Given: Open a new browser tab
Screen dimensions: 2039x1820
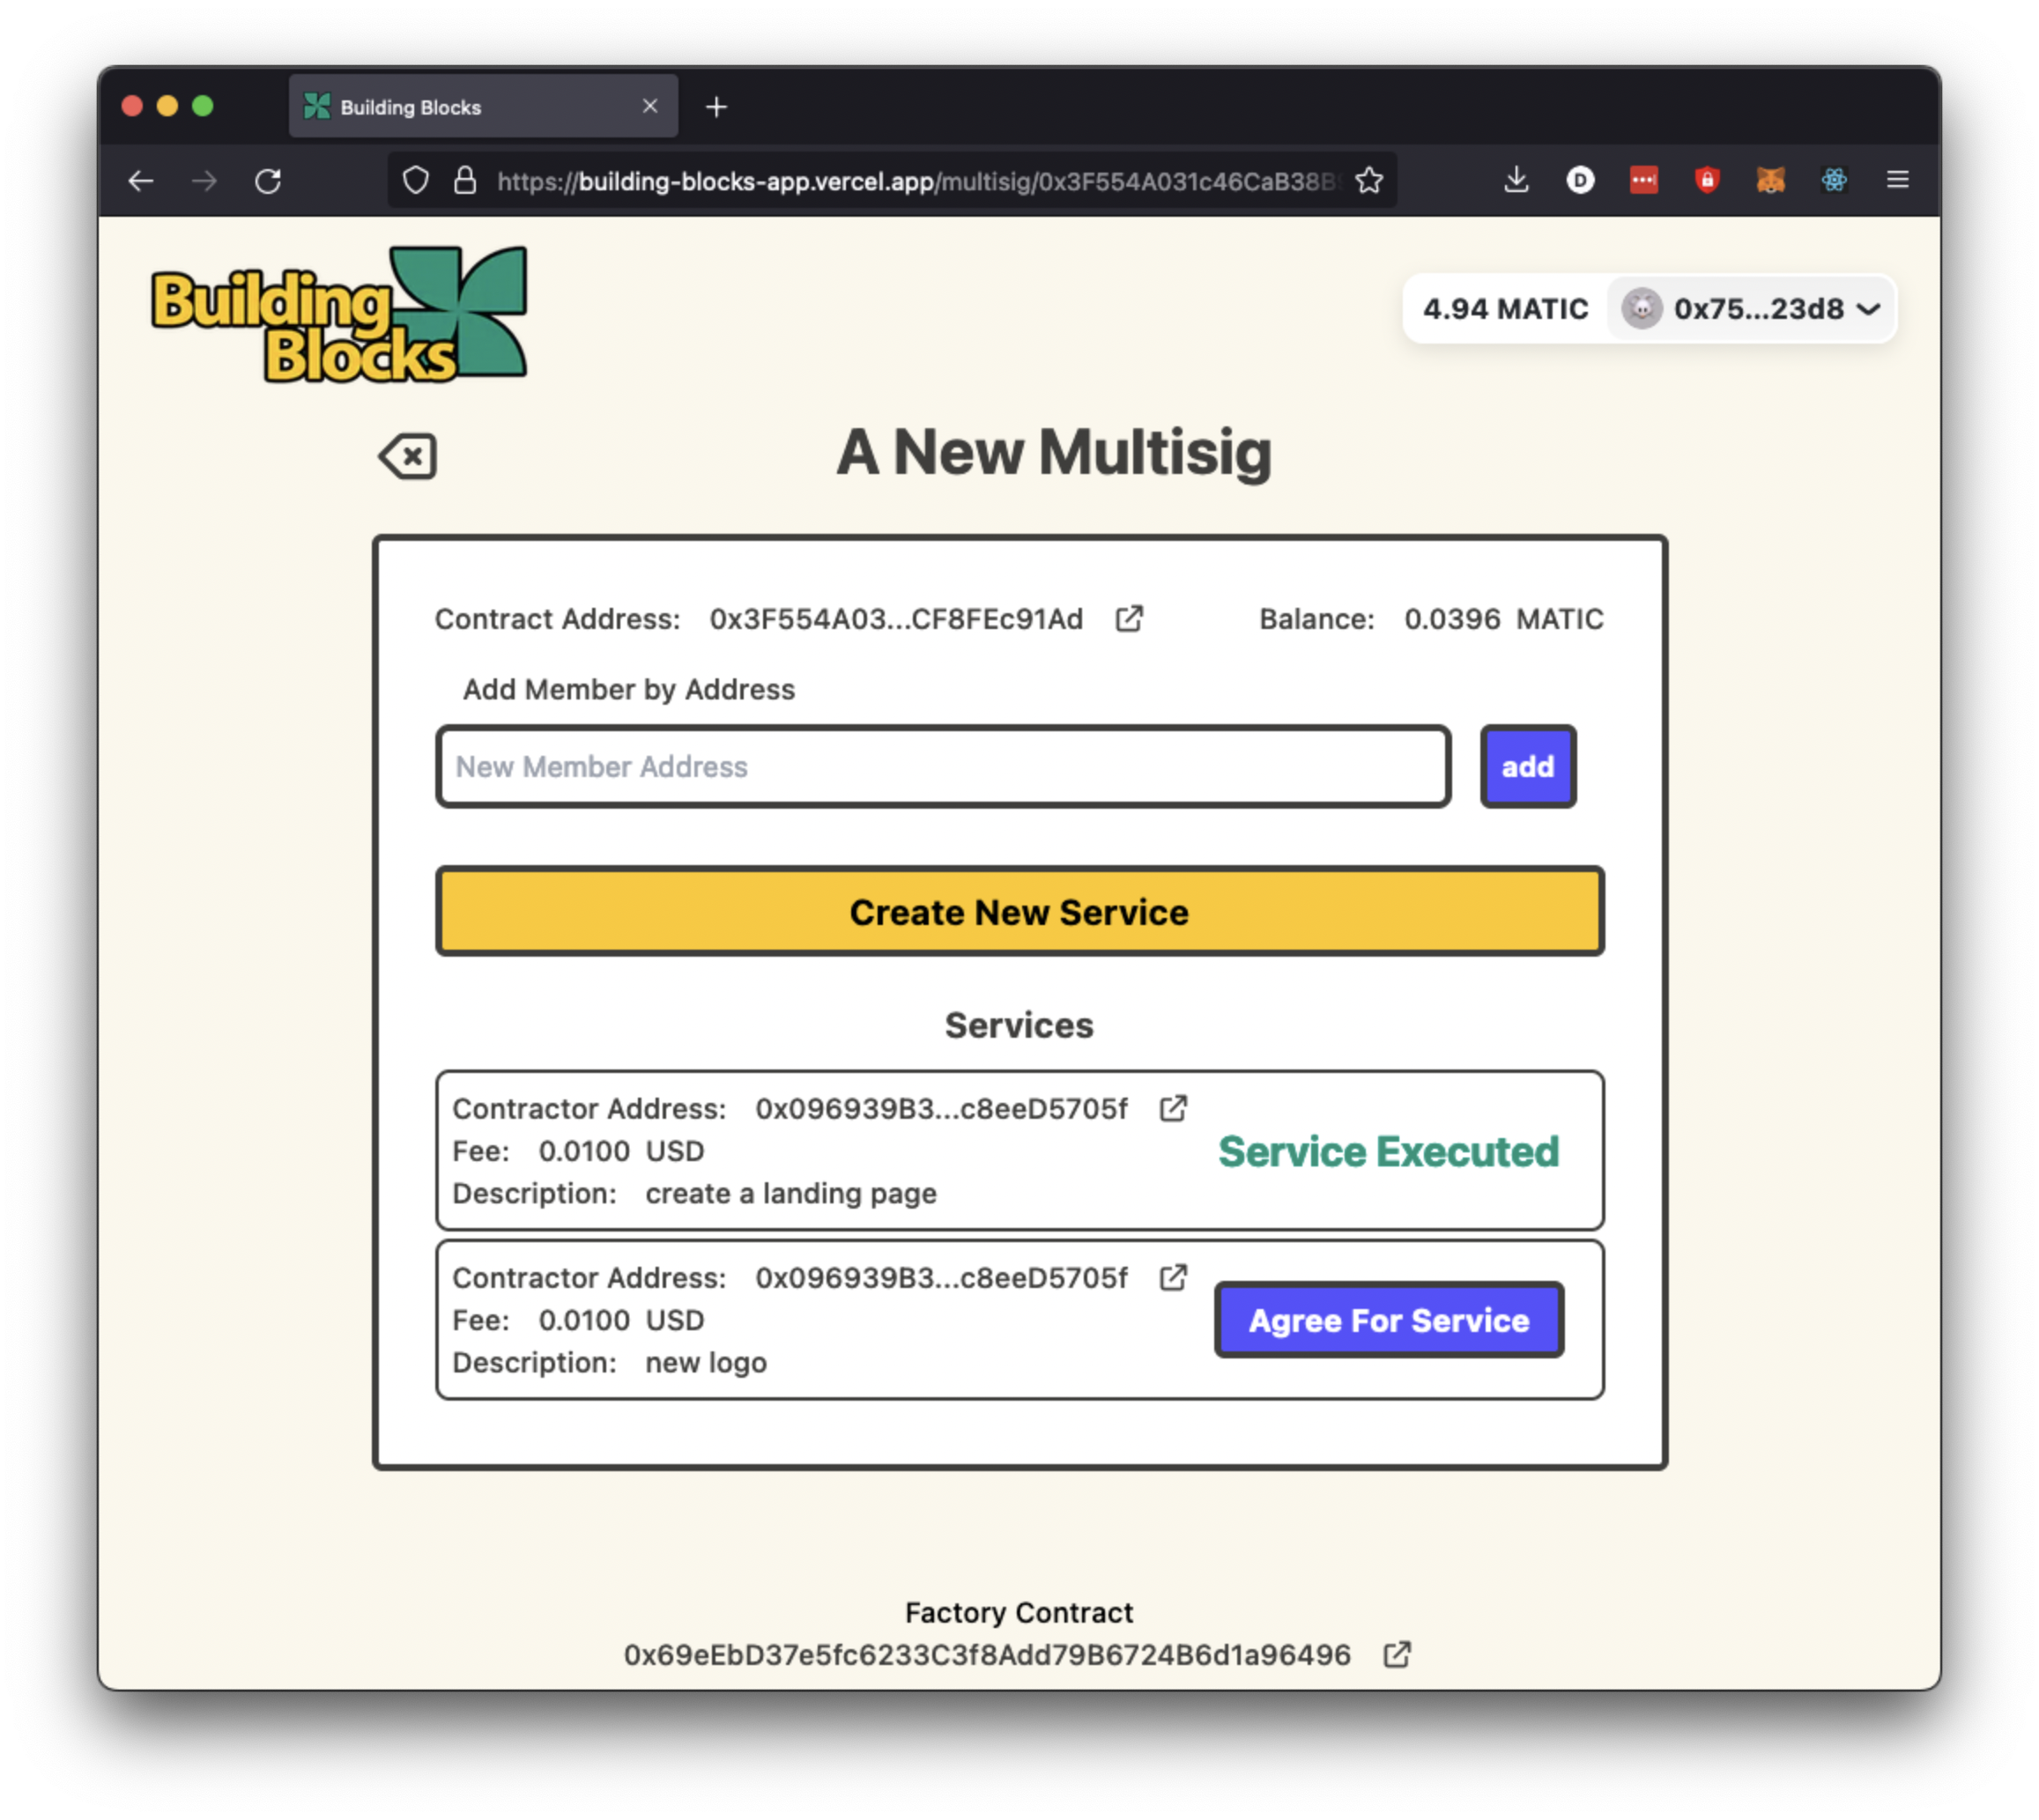Looking at the screenshot, I should (716, 107).
